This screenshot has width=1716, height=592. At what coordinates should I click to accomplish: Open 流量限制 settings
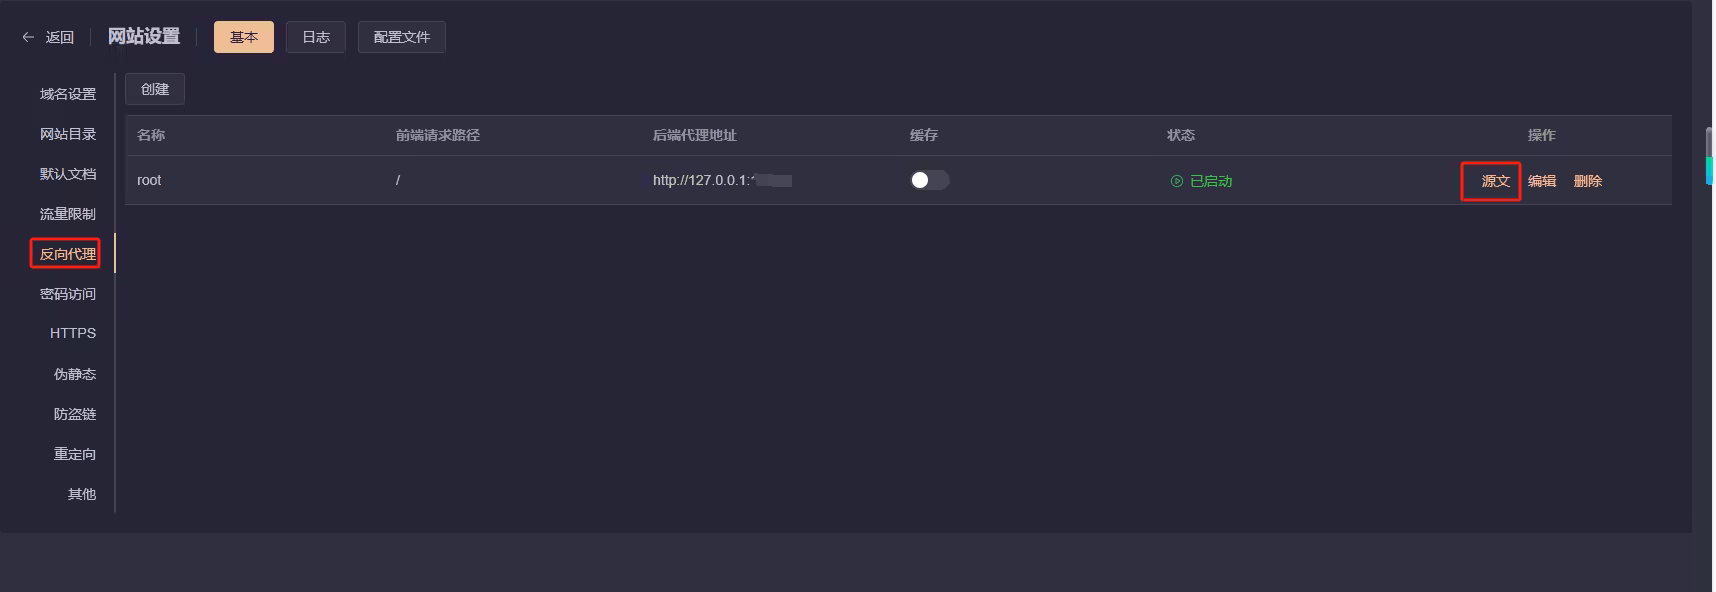(x=68, y=214)
